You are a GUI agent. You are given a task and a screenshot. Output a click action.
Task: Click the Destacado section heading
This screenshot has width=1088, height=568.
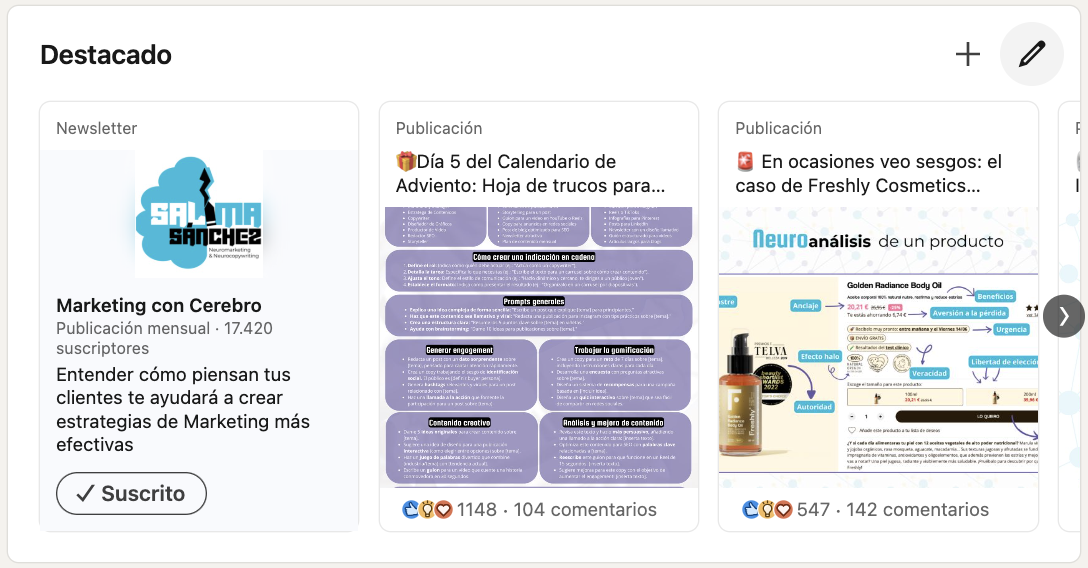coord(106,55)
